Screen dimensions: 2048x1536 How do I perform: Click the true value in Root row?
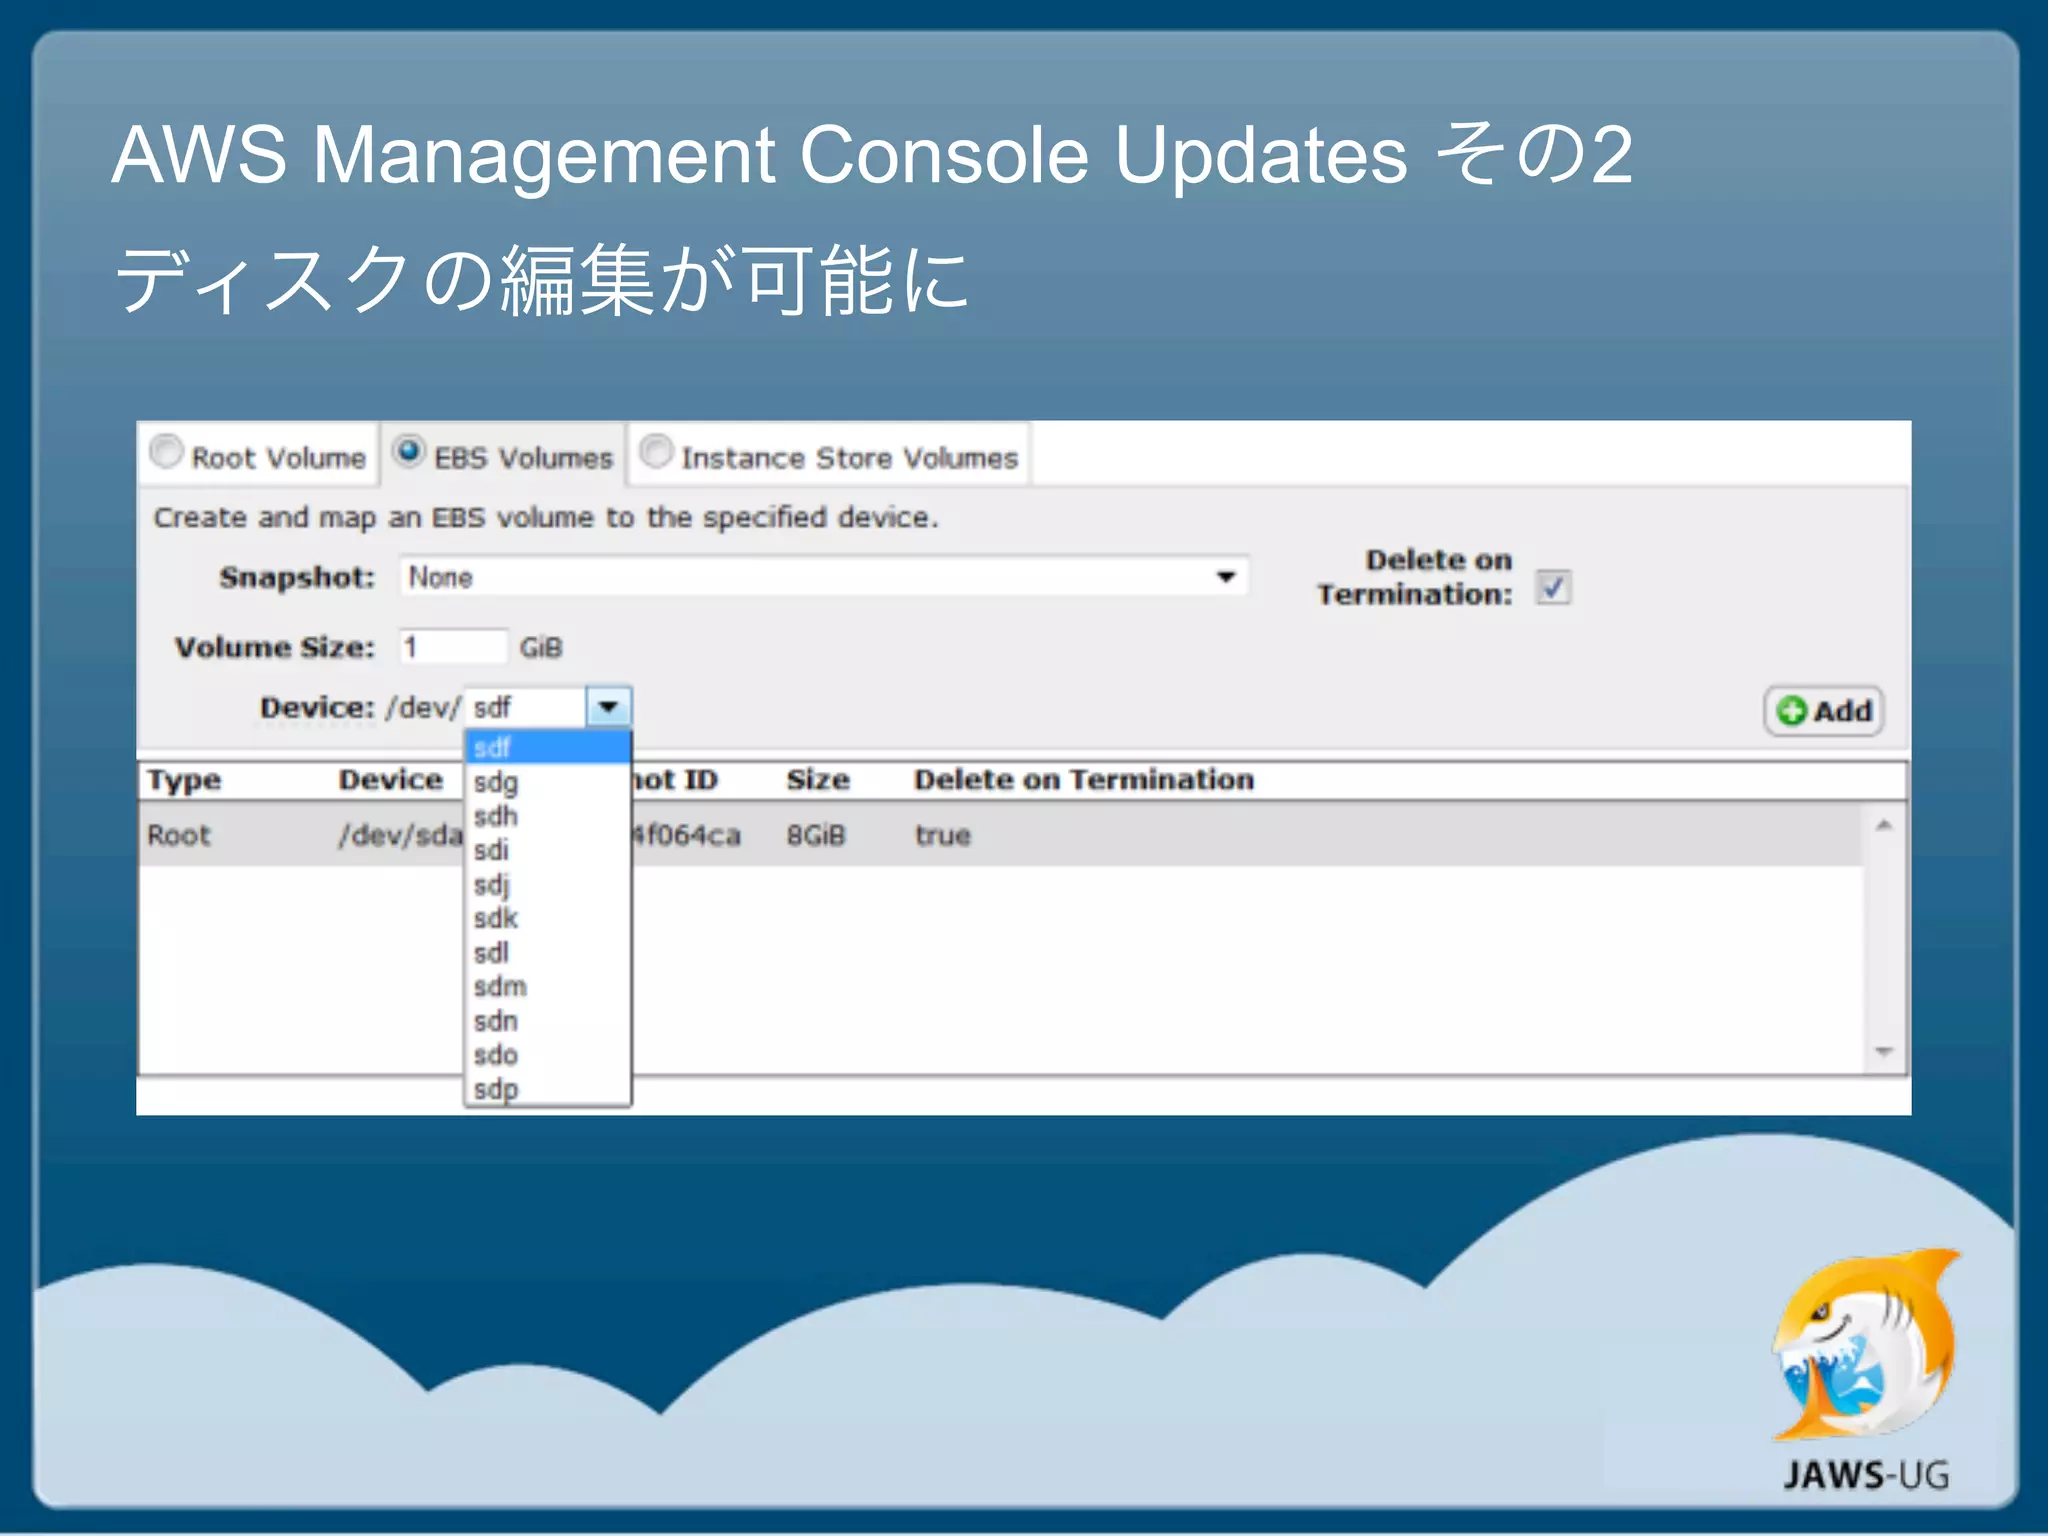pyautogui.click(x=943, y=835)
